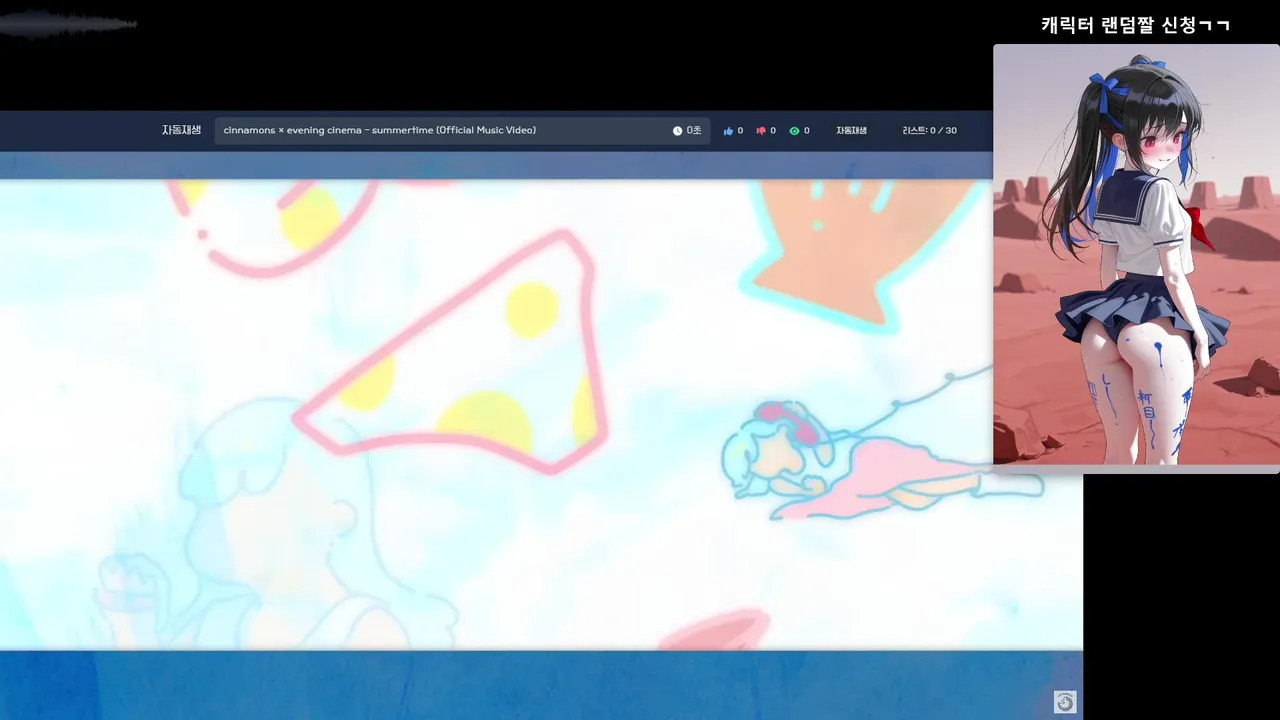Click the 캐릭터 랜덤짤 신청 heading text
The width and height of the screenshot is (1280, 720).
coord(1135,25)
